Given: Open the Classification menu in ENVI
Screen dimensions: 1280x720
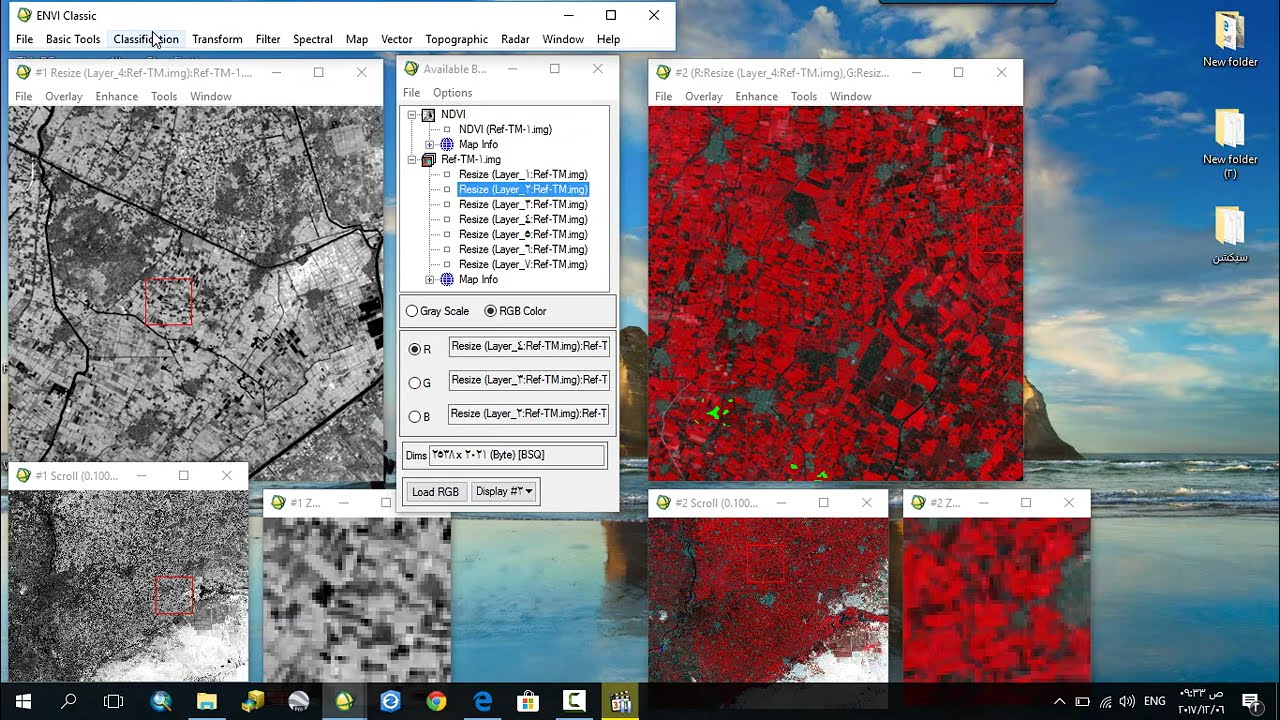Looking at the screenshot, I should pos(146,39).
